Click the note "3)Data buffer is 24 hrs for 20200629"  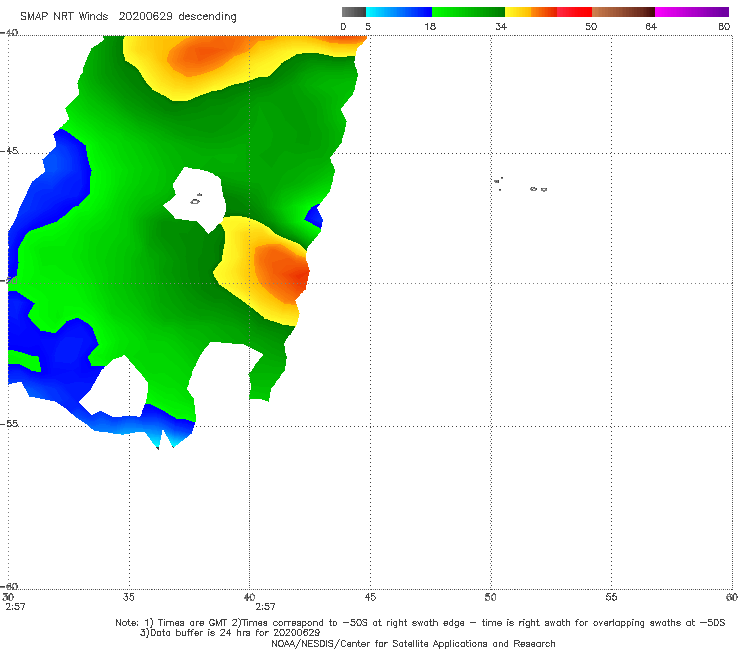pyautogui.click(x=230, y=633)
